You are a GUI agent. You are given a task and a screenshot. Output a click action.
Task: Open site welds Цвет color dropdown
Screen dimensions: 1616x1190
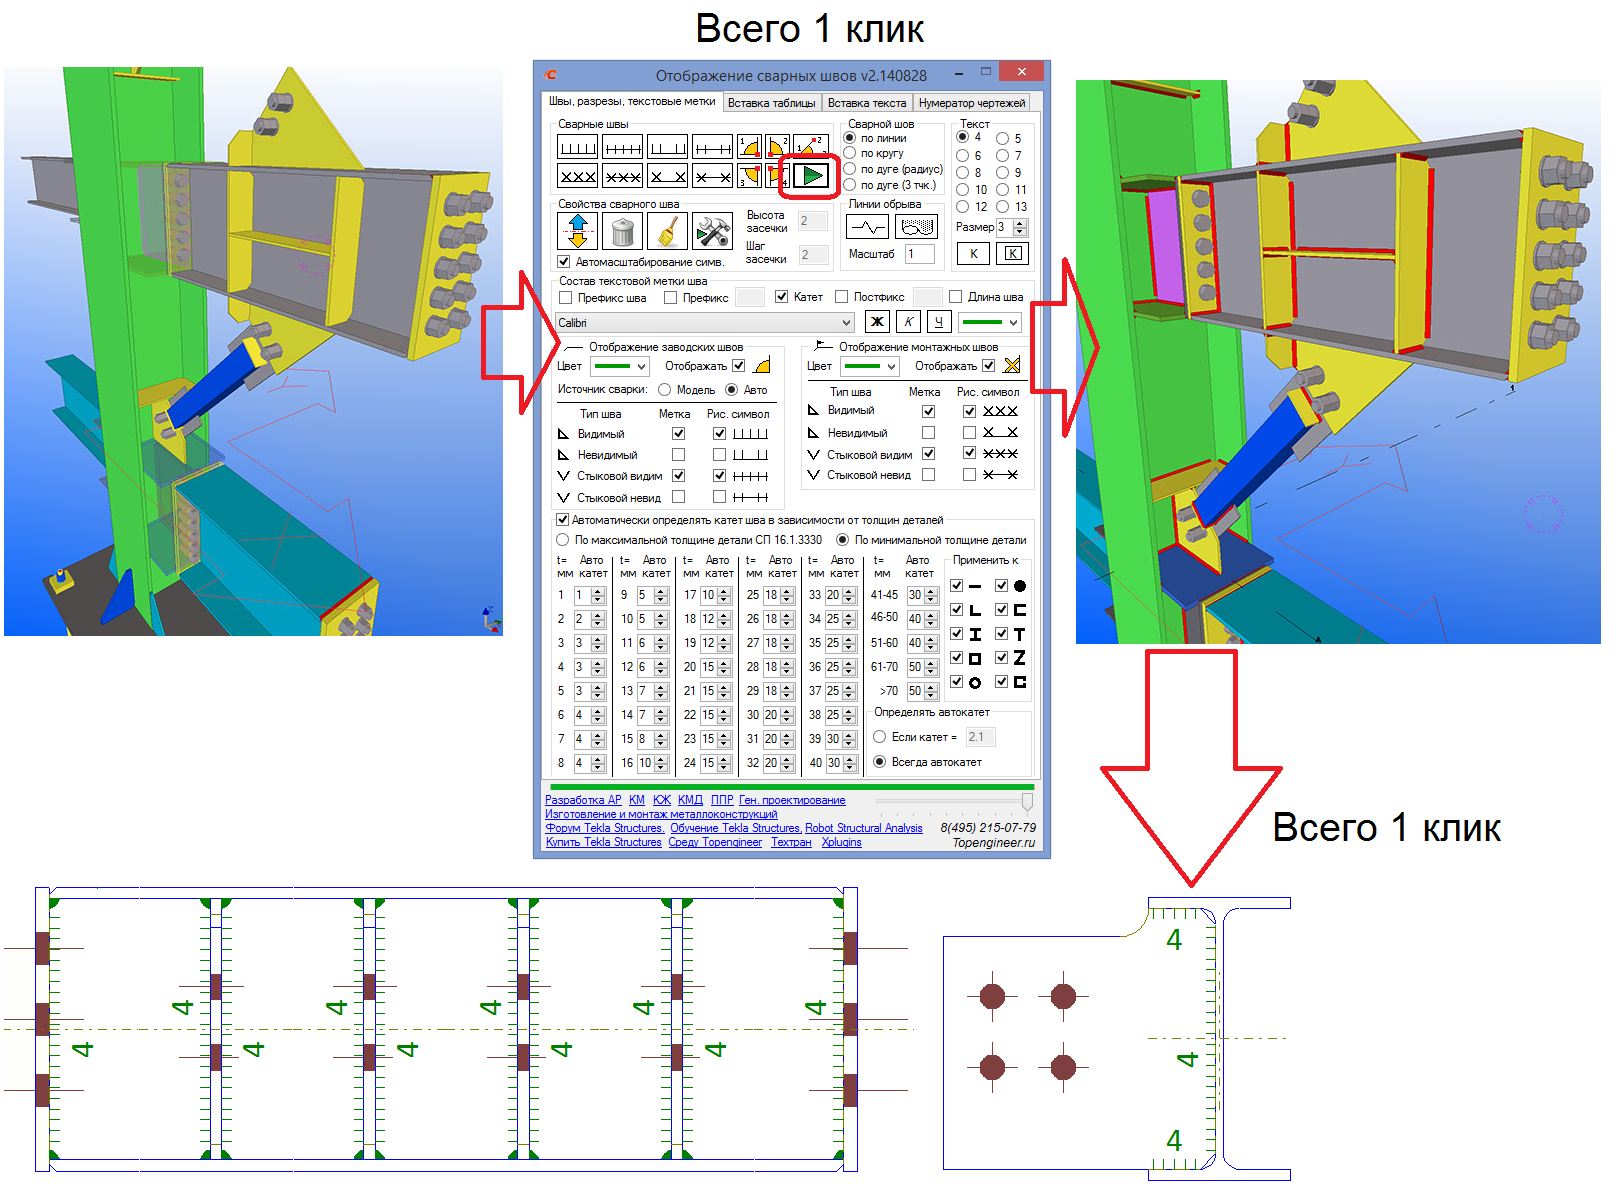(x=869, y=366)
